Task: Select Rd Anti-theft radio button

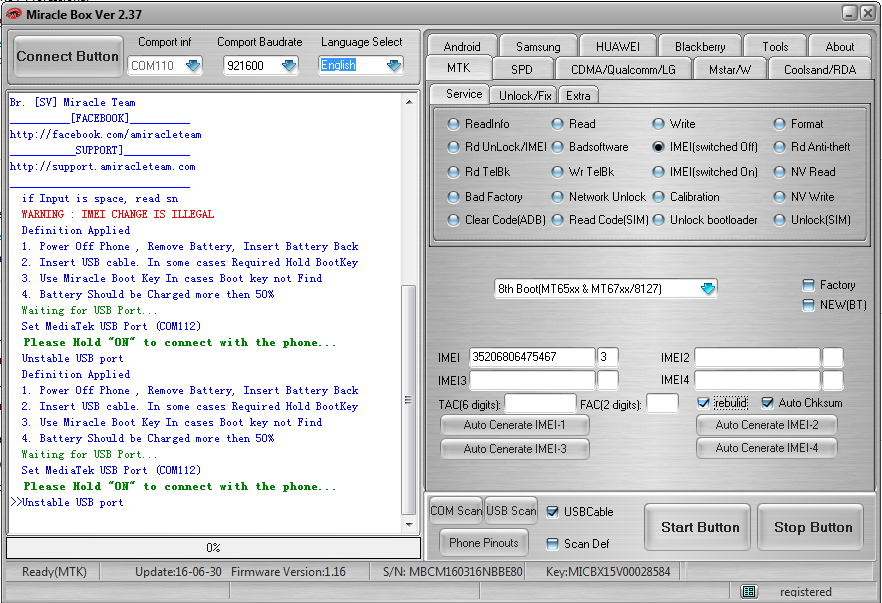Action: click(780, 147)
